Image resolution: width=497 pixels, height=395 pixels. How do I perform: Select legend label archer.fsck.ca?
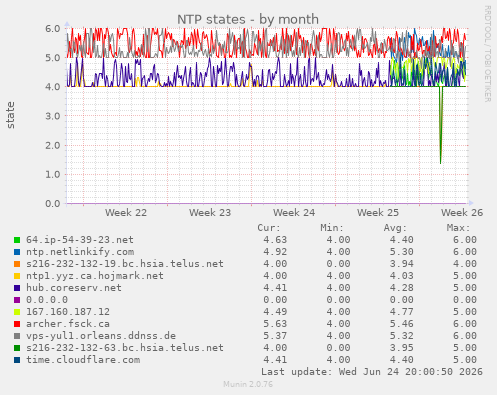coord(68,324)
